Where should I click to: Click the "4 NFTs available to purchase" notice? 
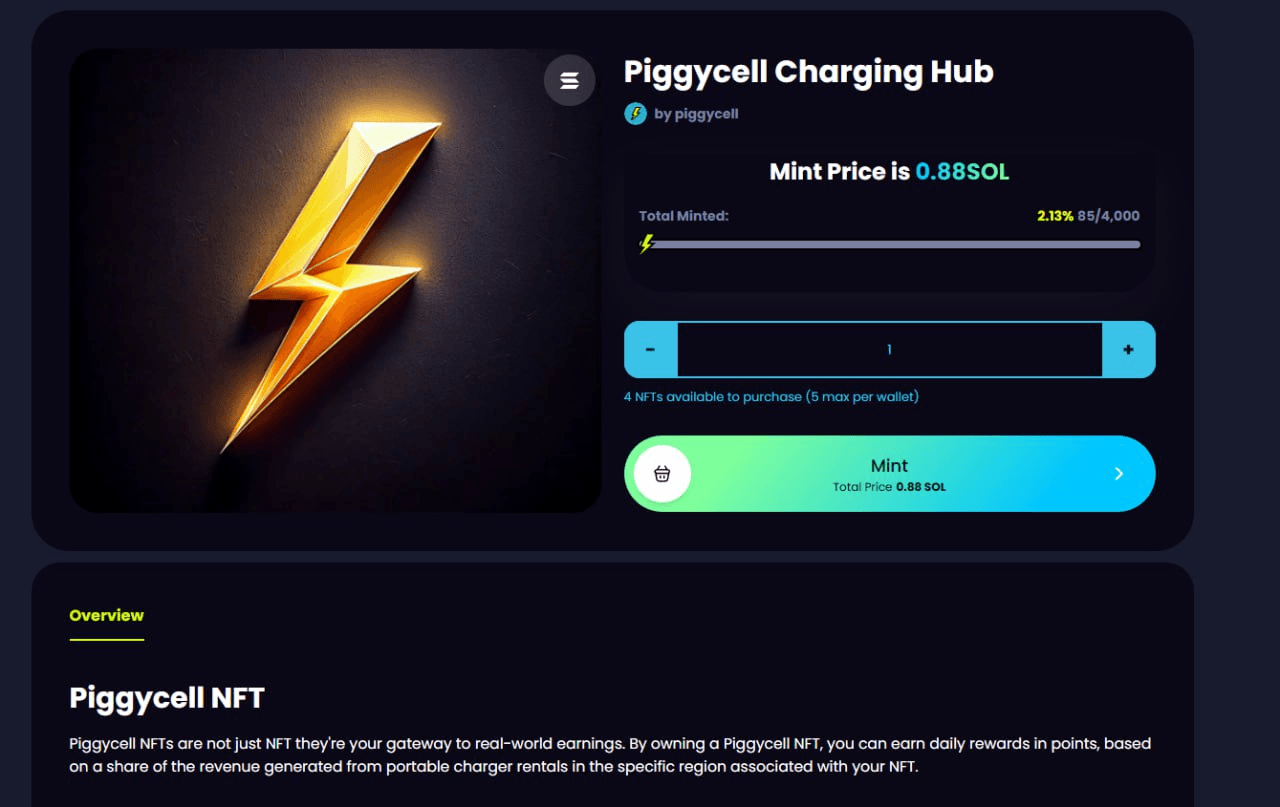771,397
